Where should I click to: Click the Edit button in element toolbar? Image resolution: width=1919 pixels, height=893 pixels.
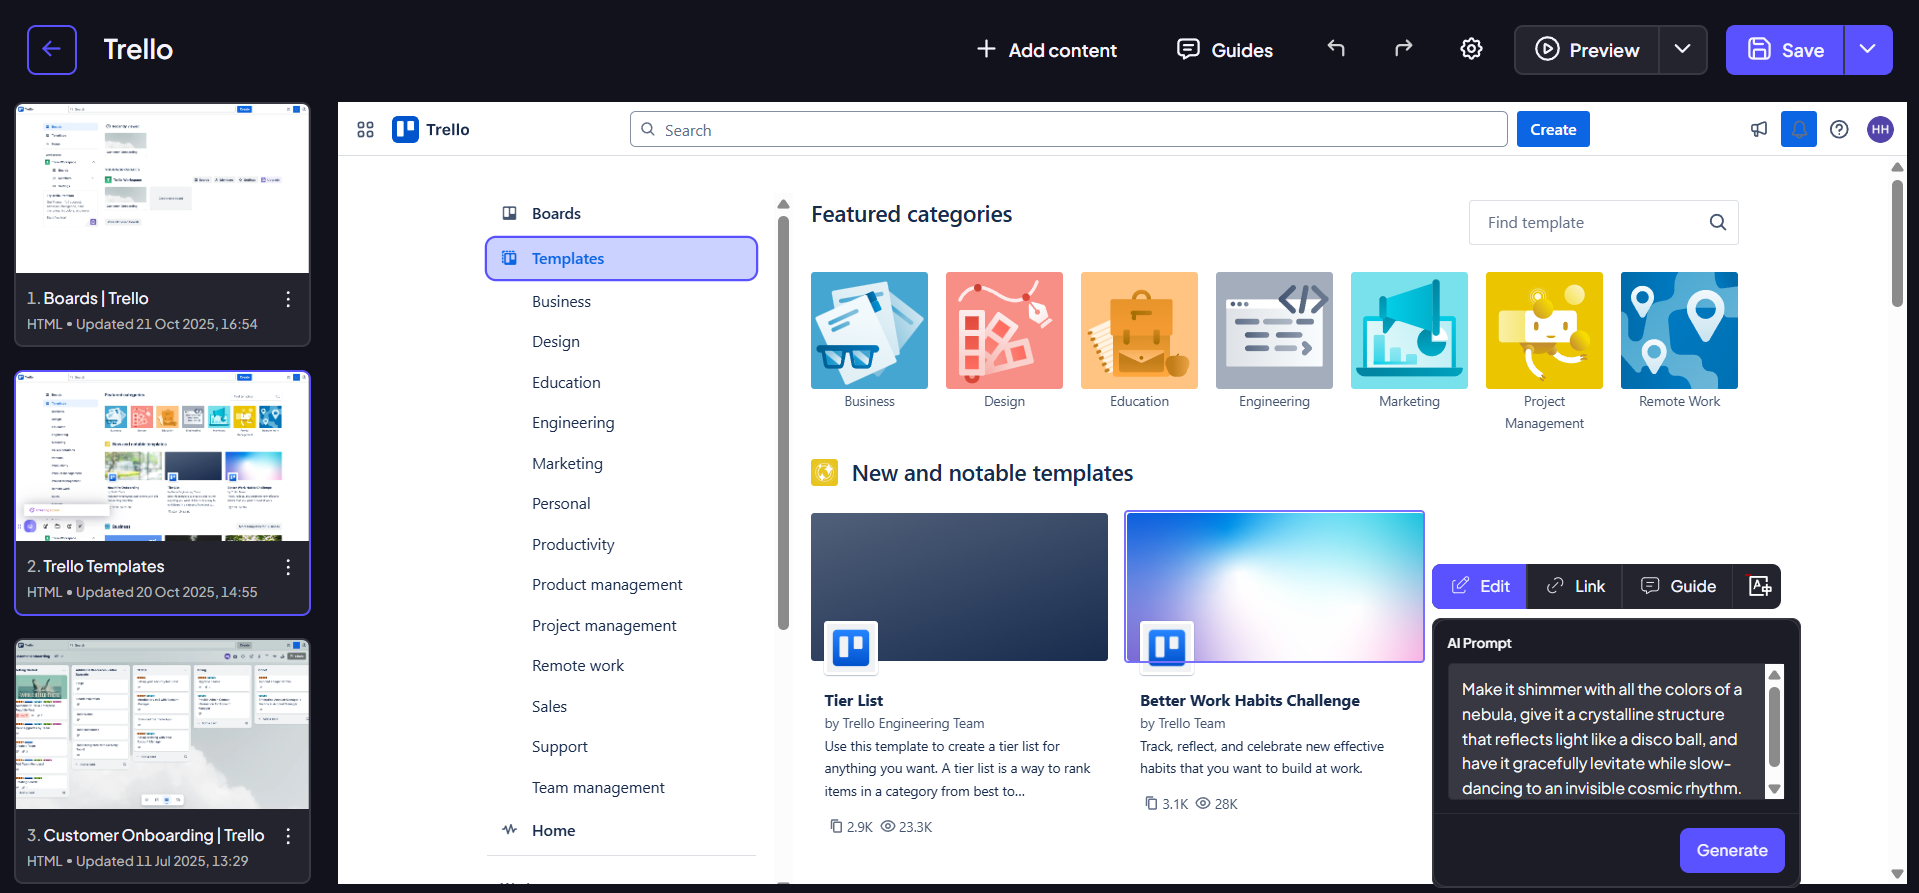click(1480, 586)
